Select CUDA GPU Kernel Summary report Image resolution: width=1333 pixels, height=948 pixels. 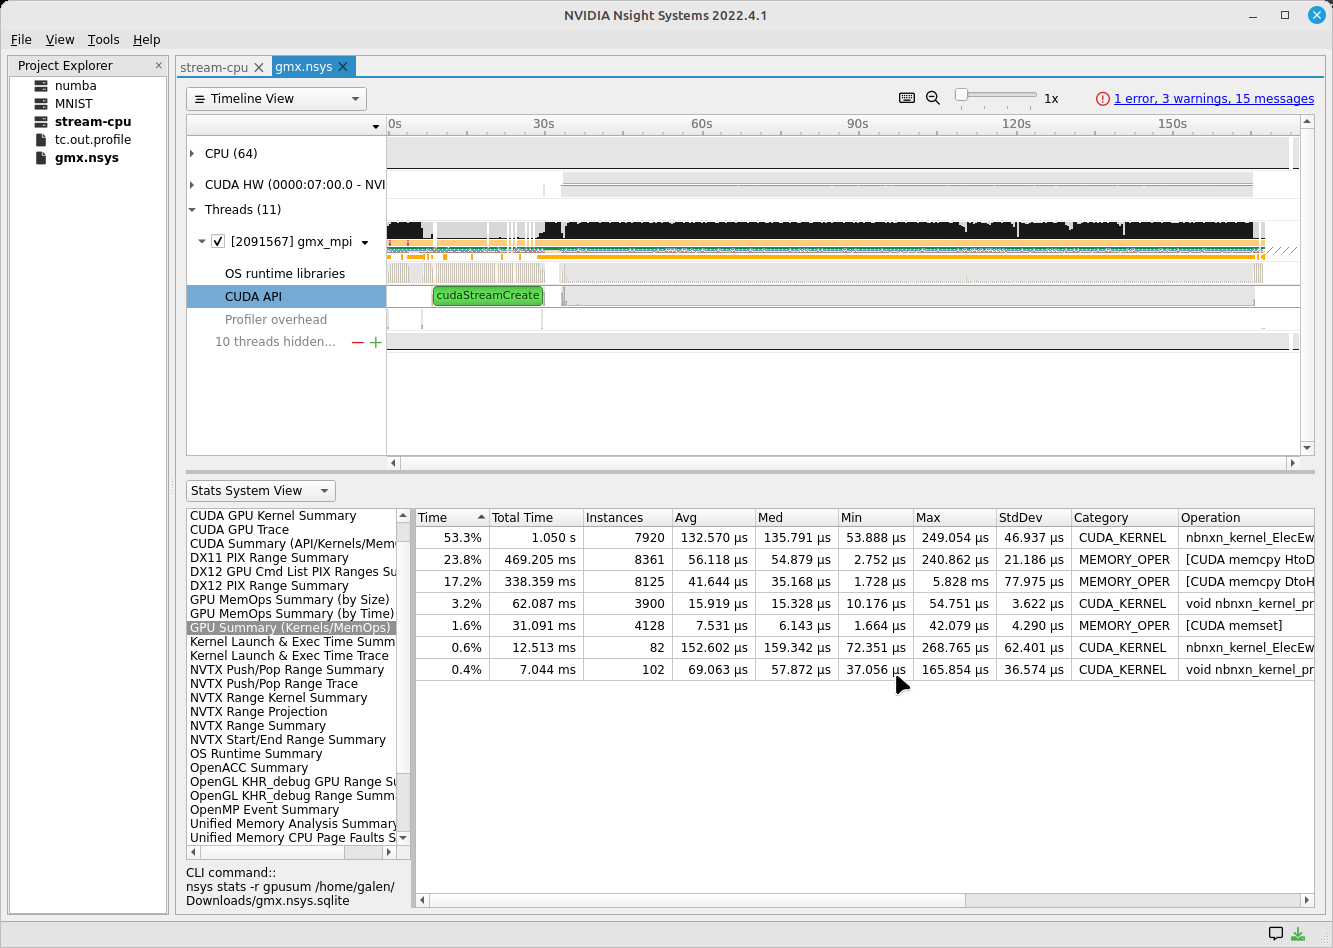(273, 516)
